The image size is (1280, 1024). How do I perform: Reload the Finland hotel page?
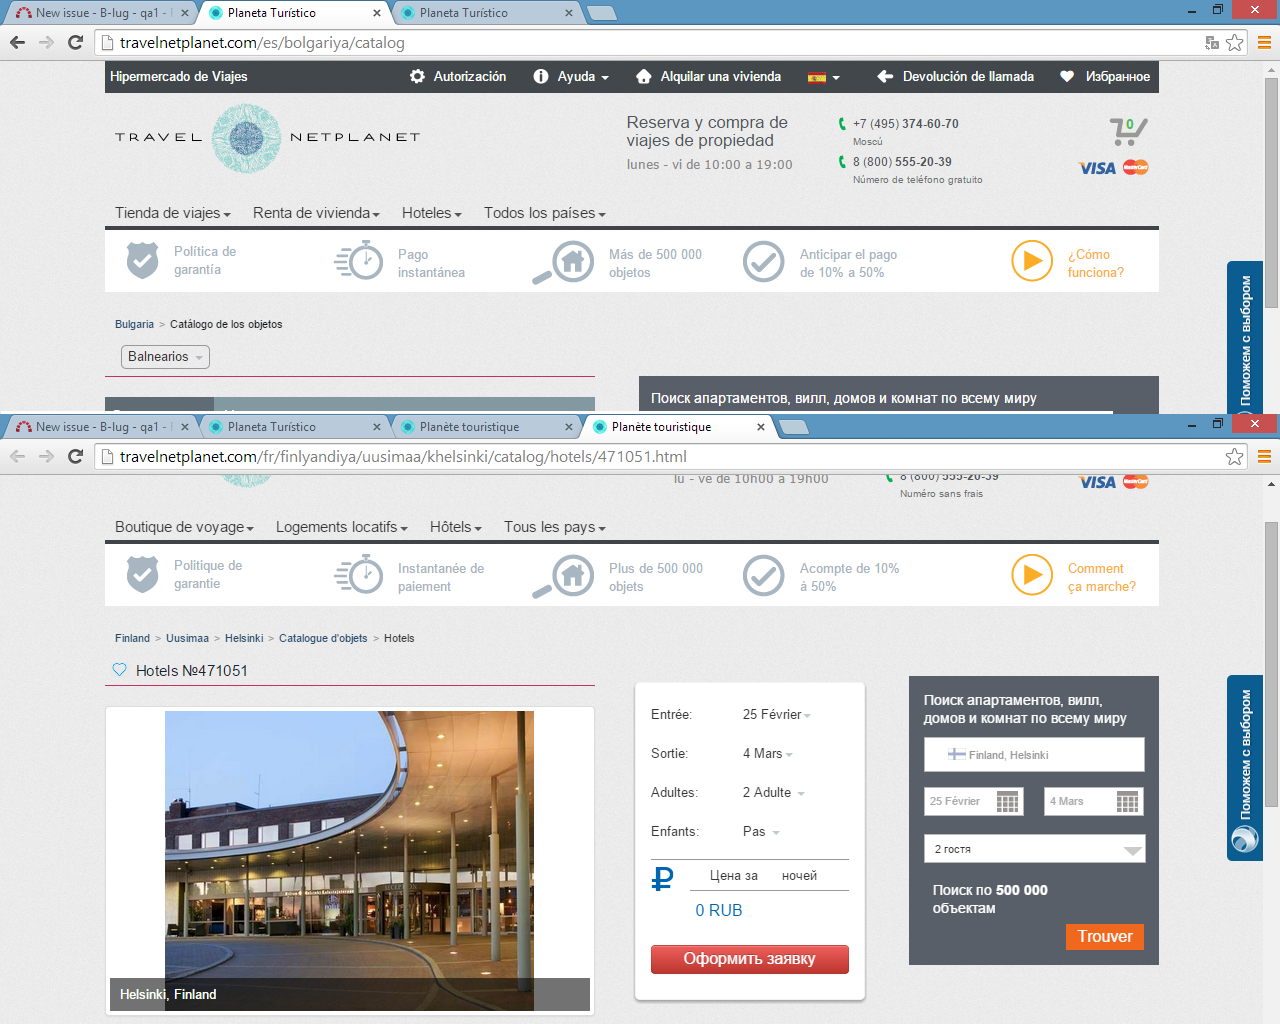tap(75, 457)
